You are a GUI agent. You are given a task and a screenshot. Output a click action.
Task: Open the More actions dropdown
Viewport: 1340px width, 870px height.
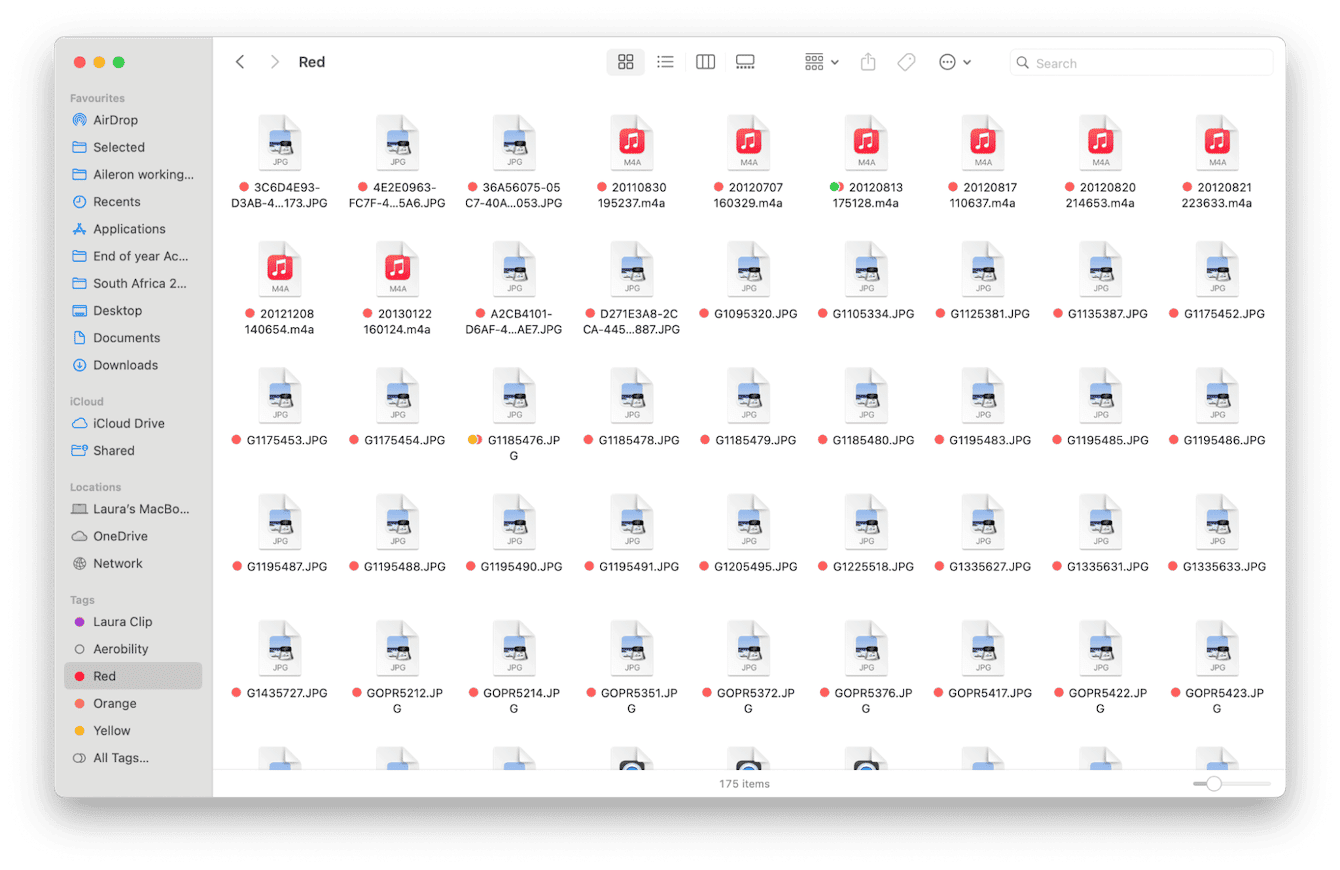click(948, 61)
